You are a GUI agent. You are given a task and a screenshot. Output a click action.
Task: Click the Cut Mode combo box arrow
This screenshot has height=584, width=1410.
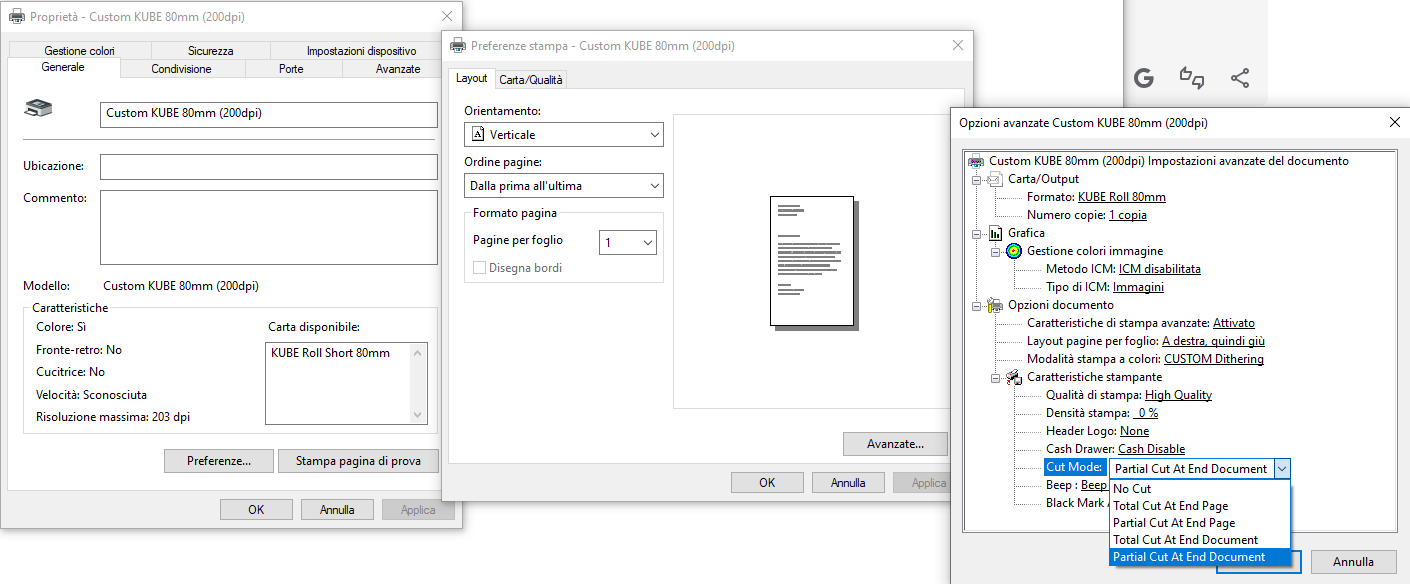point(1282,468)
